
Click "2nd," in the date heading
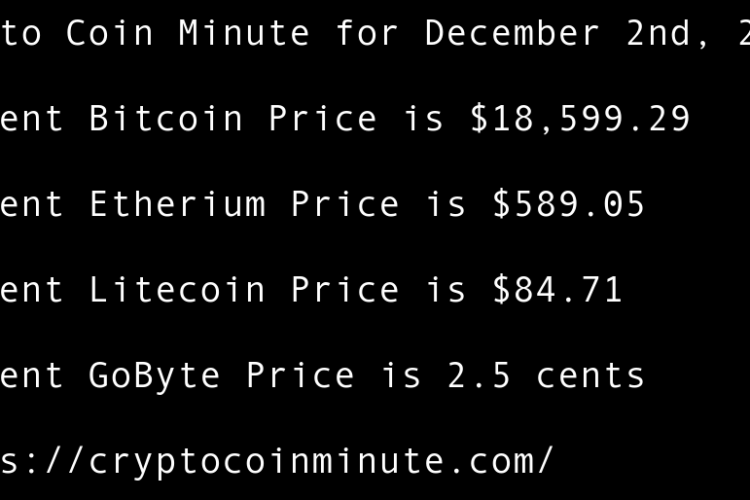click(658, 33)
